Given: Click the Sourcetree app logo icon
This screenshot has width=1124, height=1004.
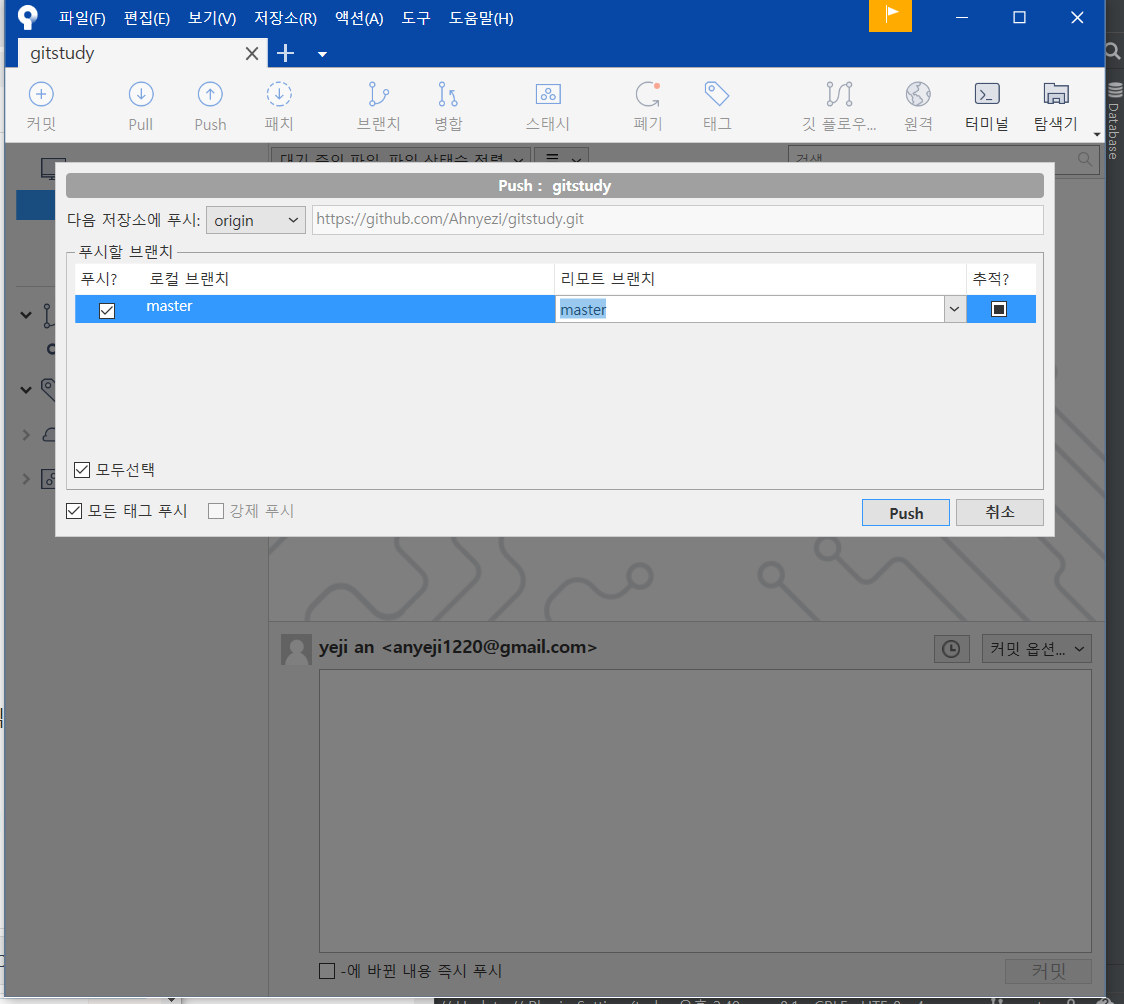Looking at the screenshot, I should (x=27, y=16).
